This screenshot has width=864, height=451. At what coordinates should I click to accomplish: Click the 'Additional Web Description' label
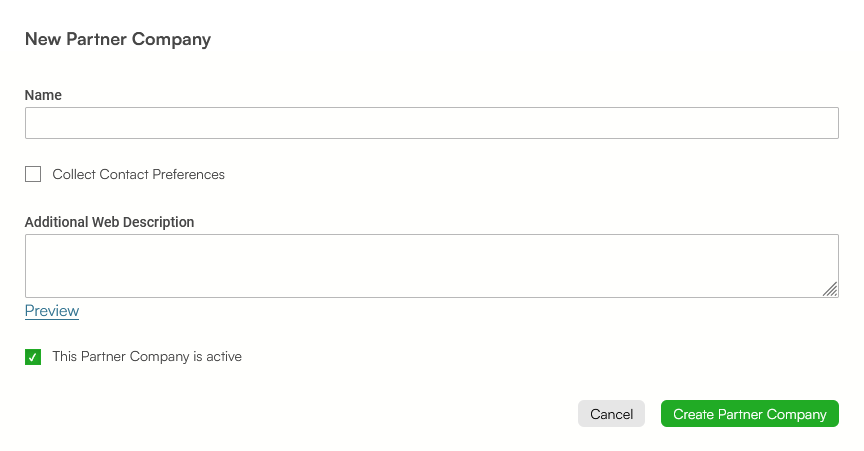click(109, 222)
